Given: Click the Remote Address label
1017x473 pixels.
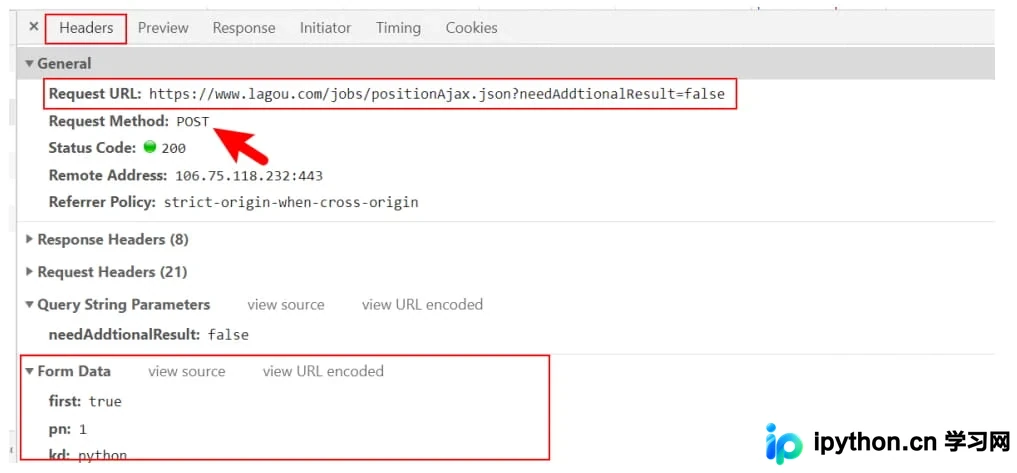Looking at the screenshot, I should coord(108,176).
